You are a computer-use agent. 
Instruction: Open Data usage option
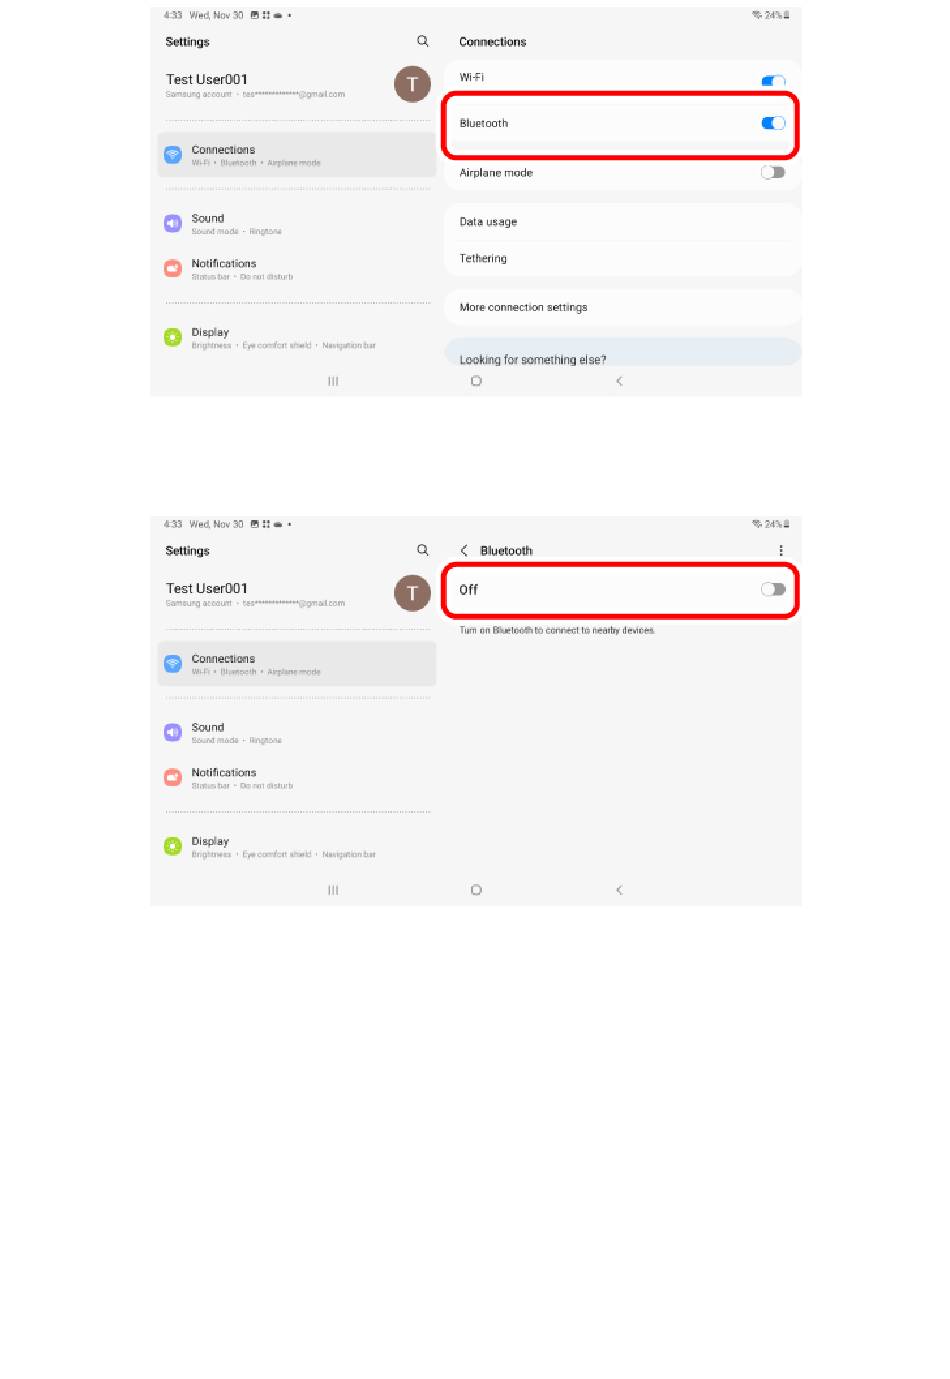(622, 222)
